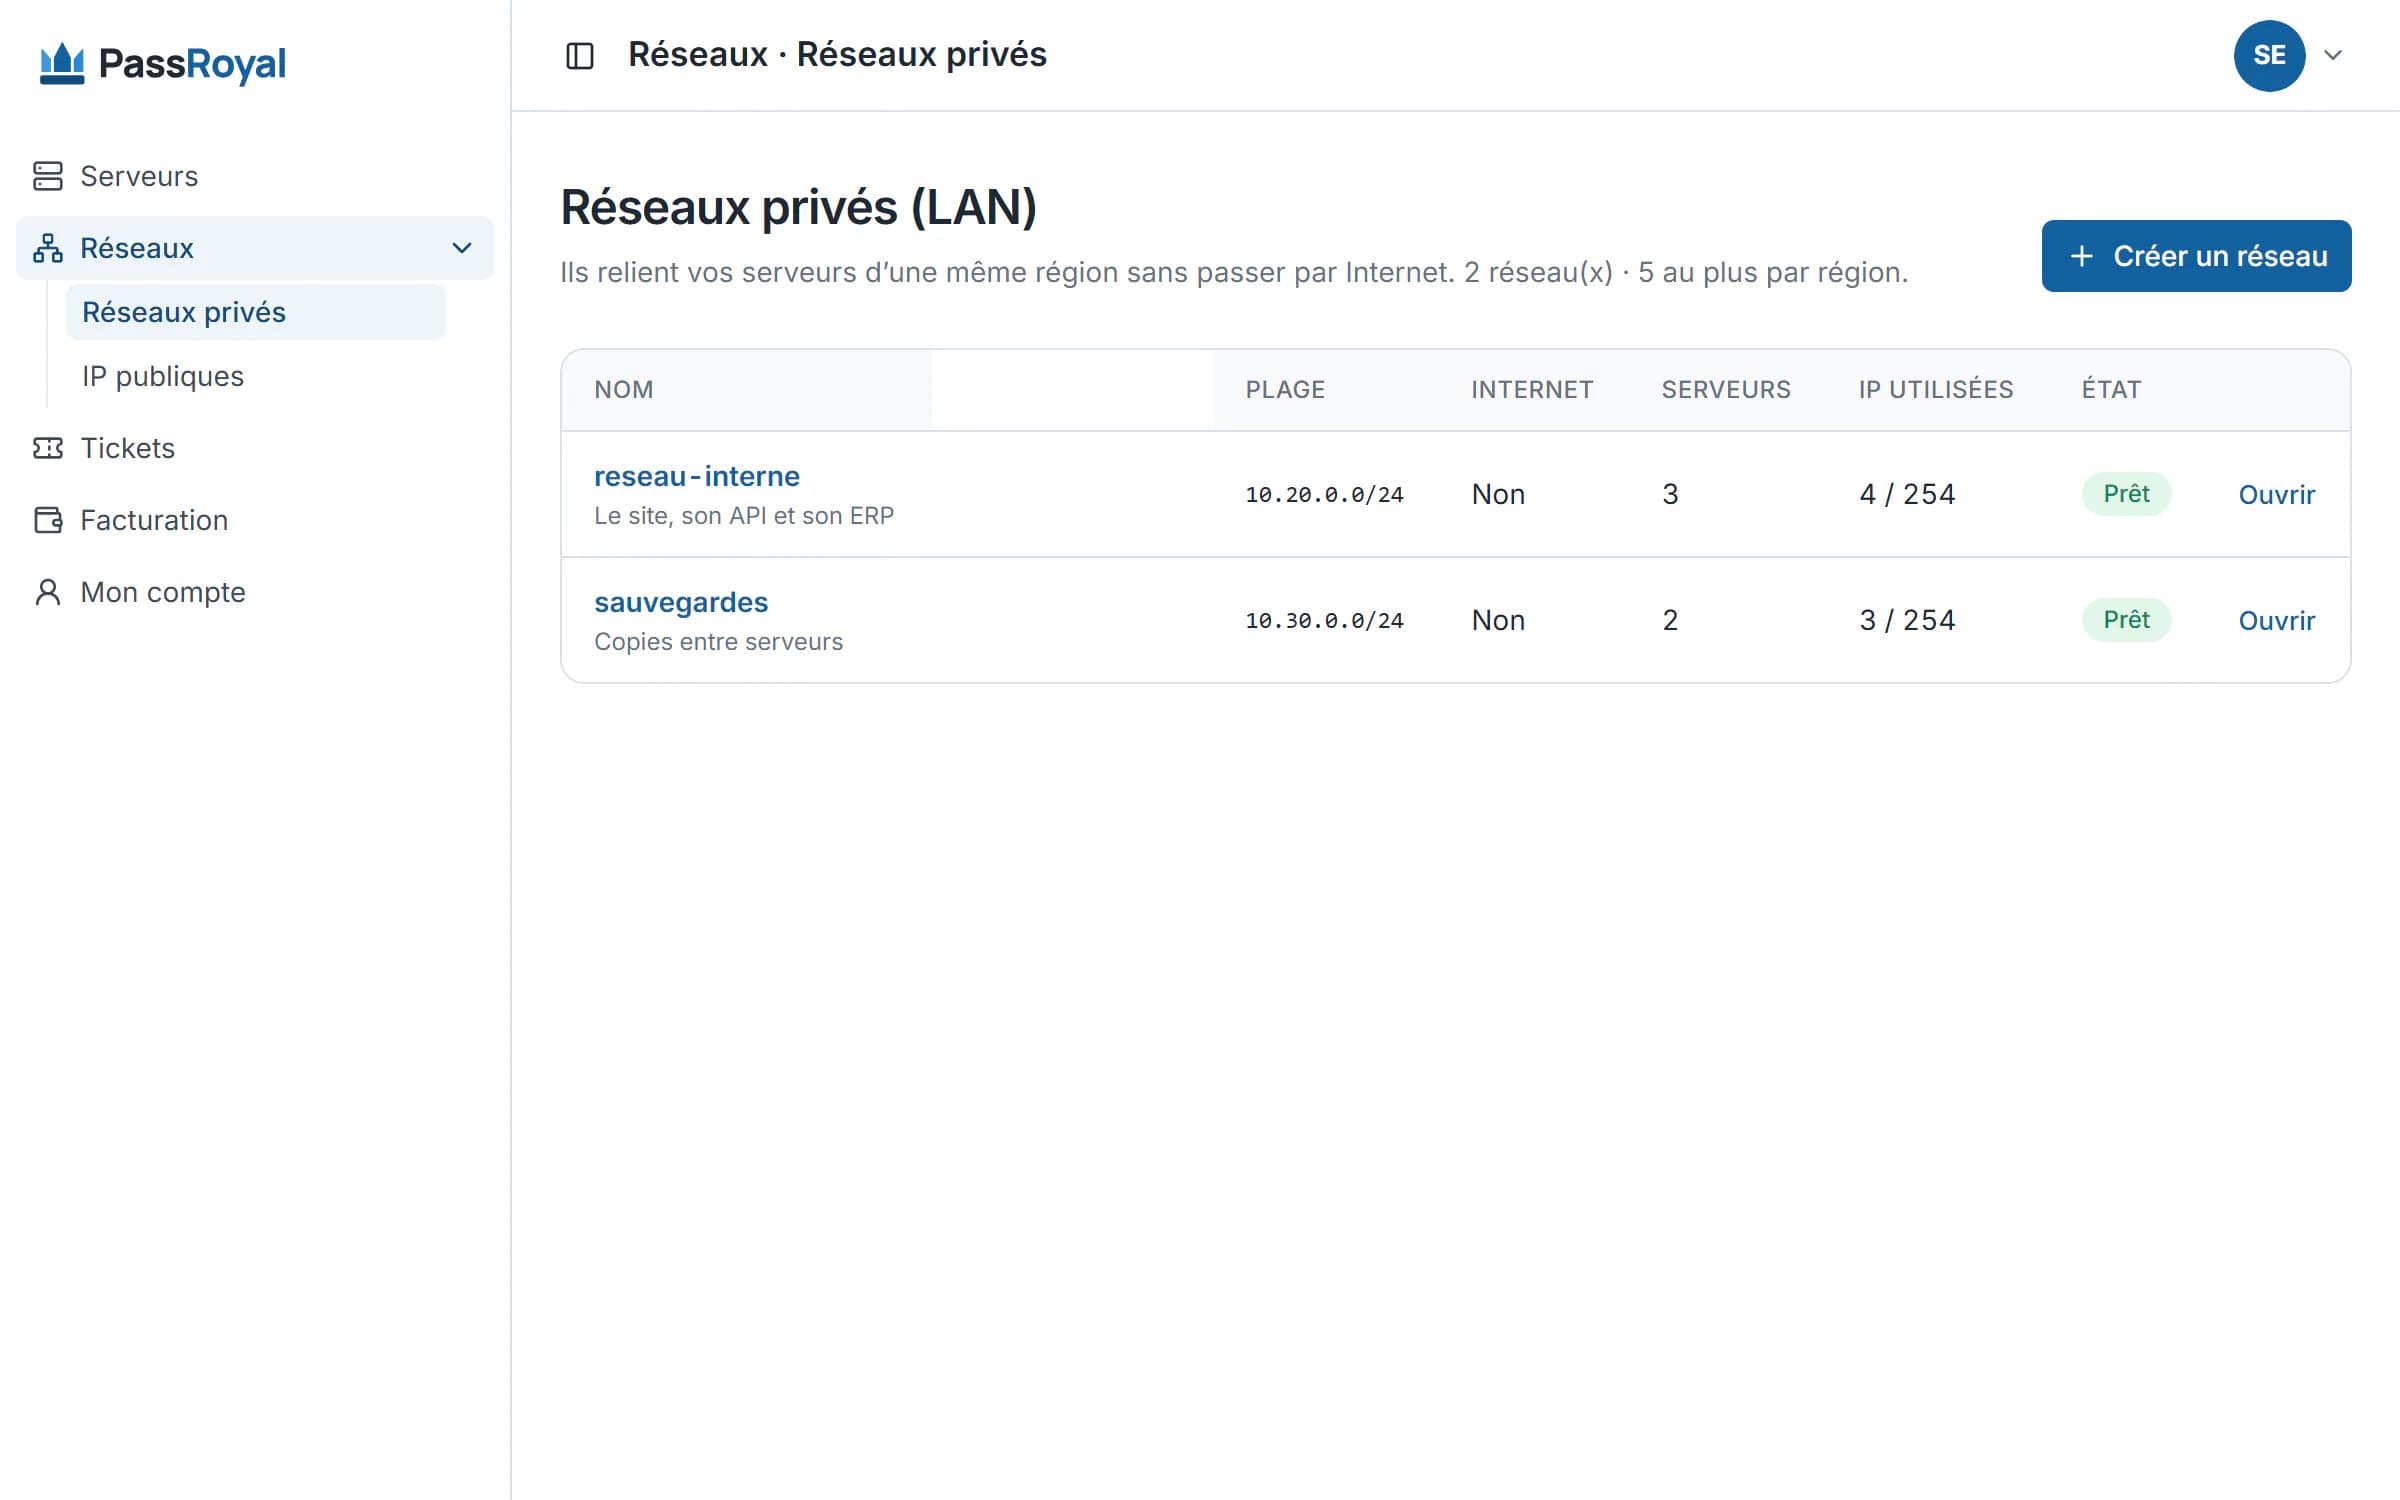Viewport: 2400px width, 1500px height.
Task: Select IP publiques submenu item
Action: click(x=163, y=376)
